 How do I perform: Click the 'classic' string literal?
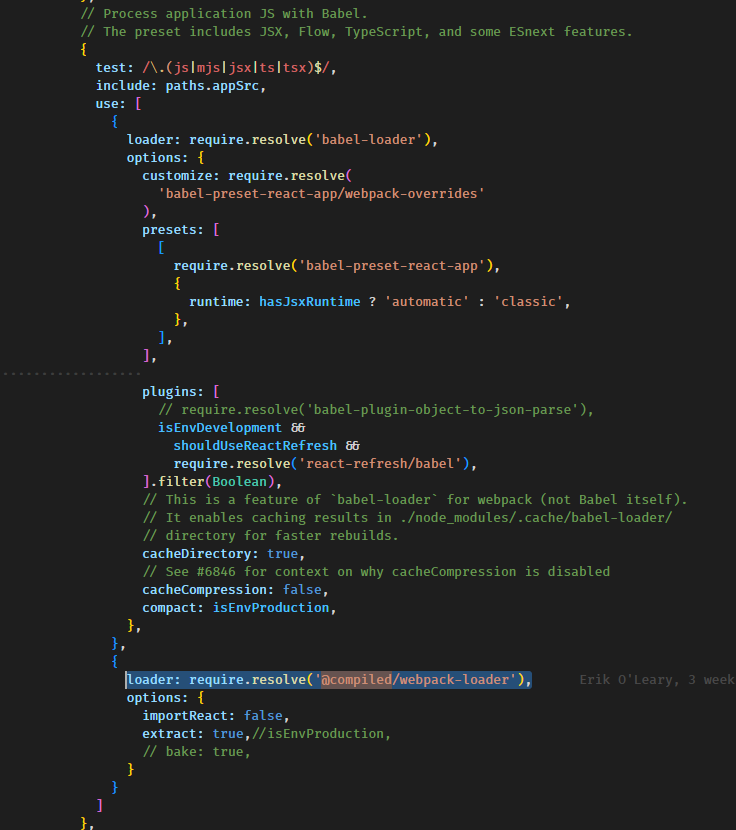point(528,302)
